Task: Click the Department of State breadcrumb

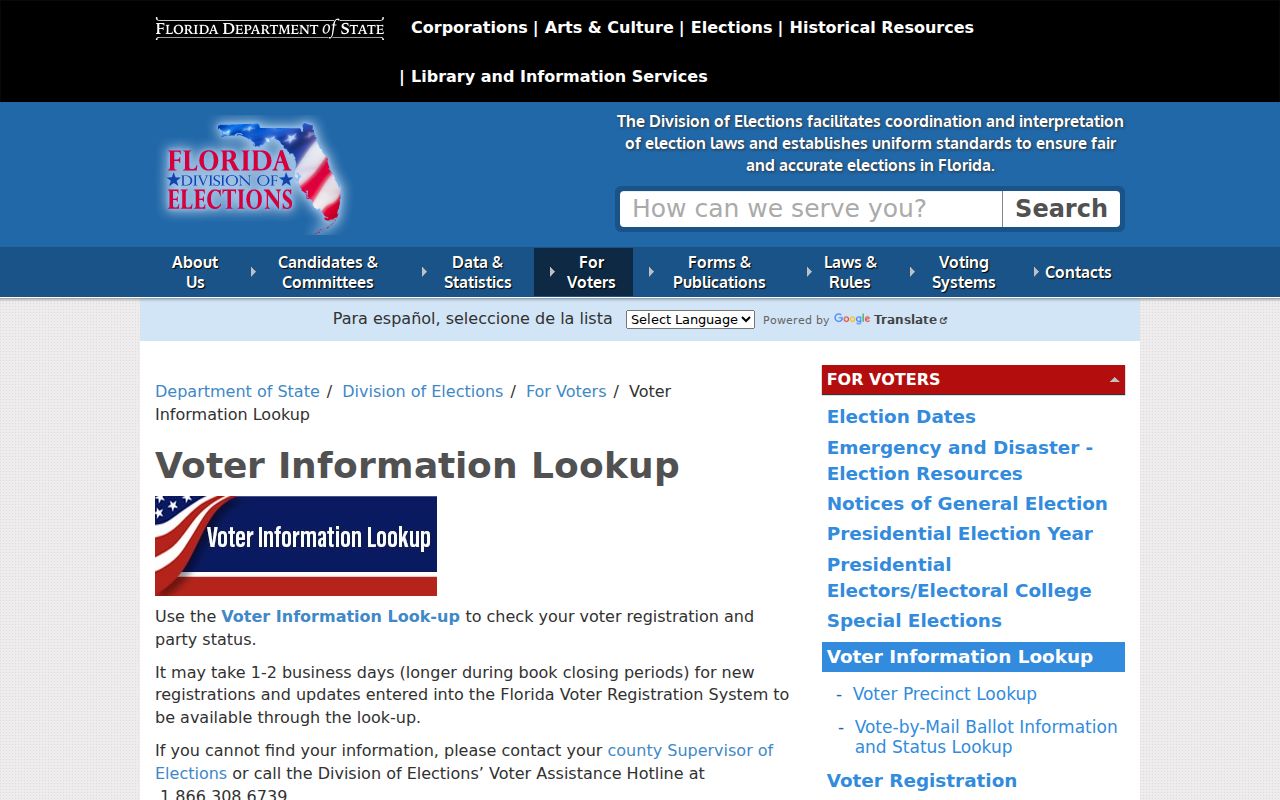Action: (237, 392)
